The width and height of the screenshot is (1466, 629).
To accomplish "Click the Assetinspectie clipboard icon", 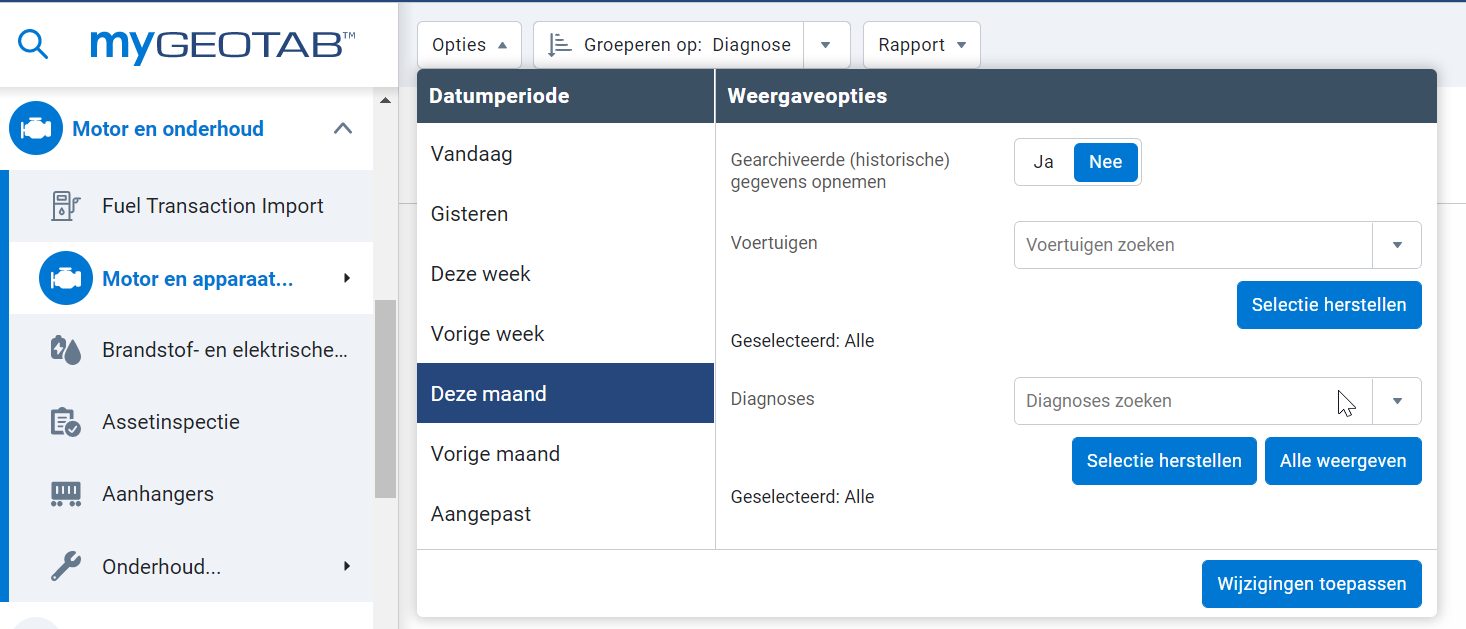I will 65,422.
